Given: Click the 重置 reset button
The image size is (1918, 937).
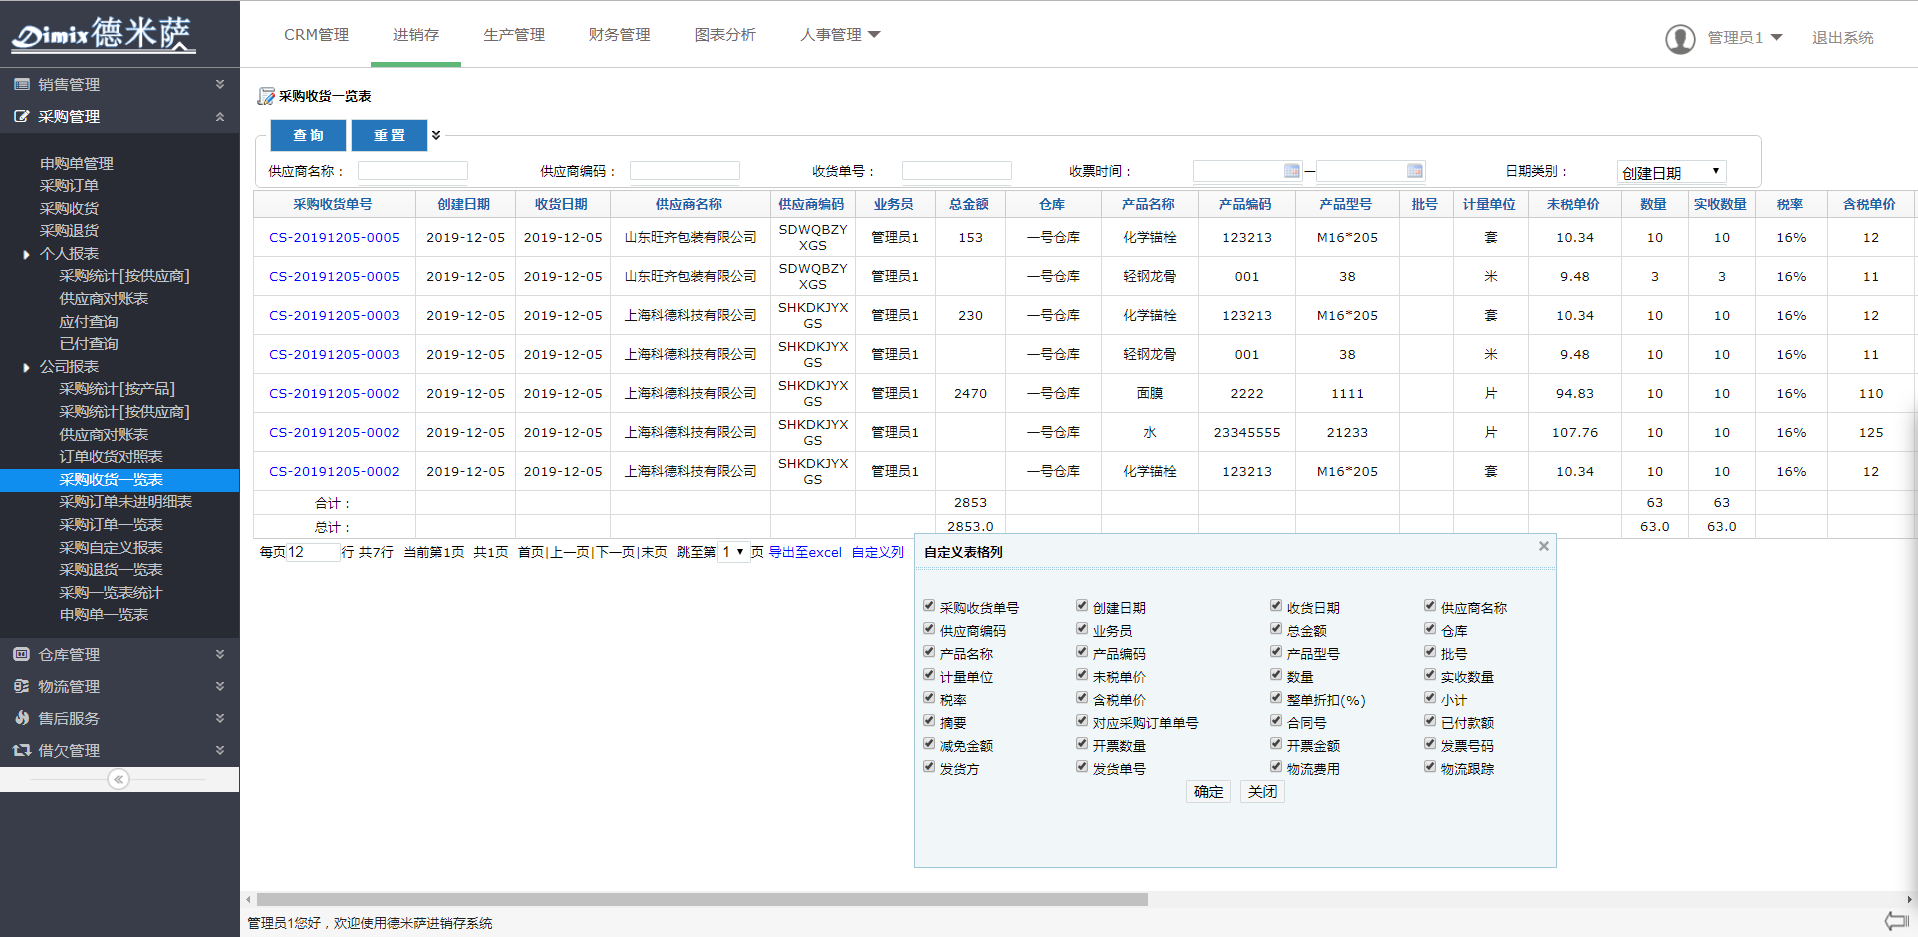Looking at the screenshot, I should pos(389,135).
